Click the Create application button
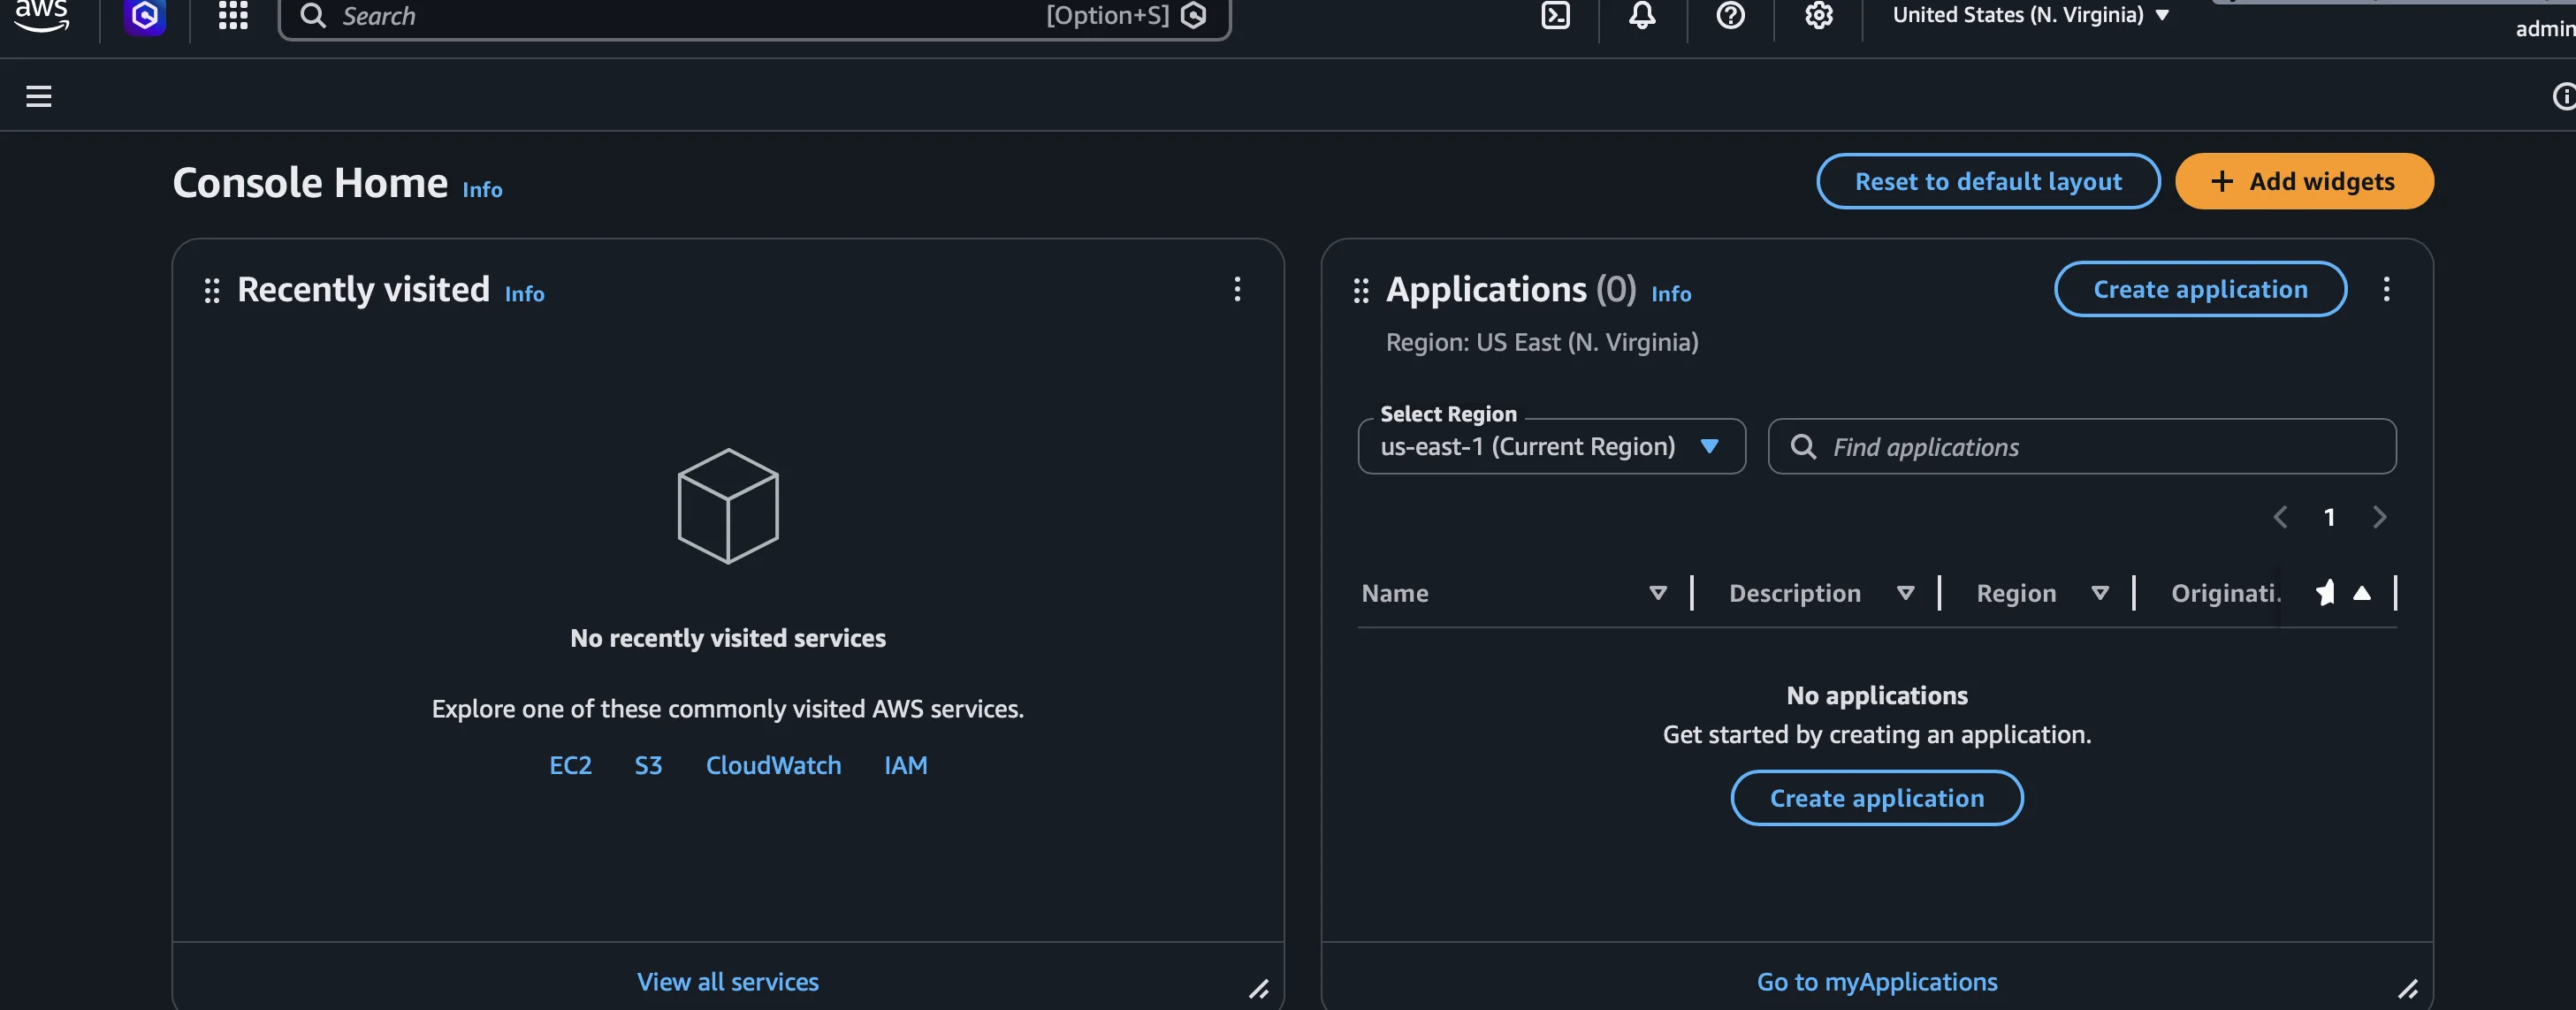Viewport: 2576px width, 1010px height. [2200, 289]
